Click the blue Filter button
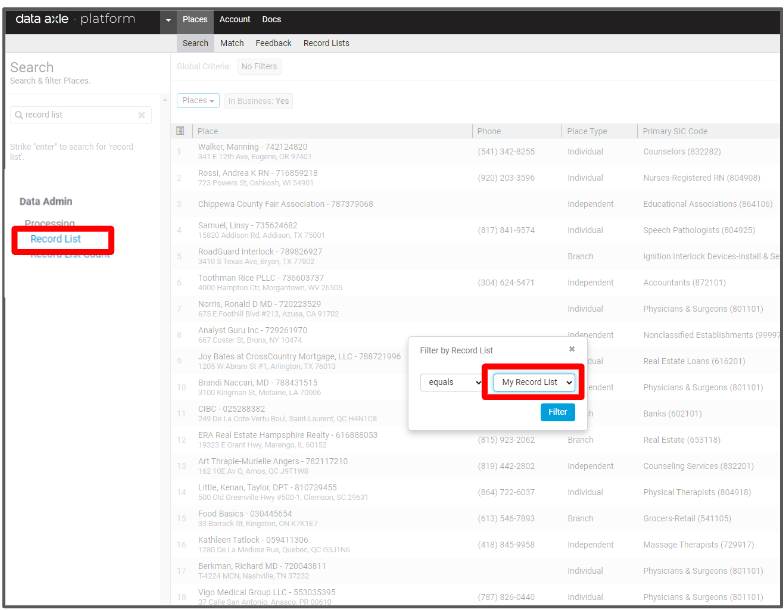Screen dimensions: 784x610 pyautogui.click(x=557, y=412)
